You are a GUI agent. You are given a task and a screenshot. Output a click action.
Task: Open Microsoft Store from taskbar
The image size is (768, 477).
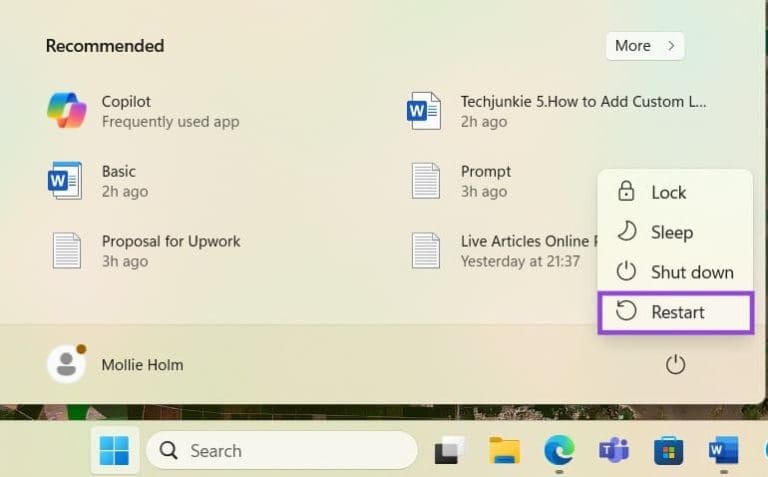pos(668,451)
